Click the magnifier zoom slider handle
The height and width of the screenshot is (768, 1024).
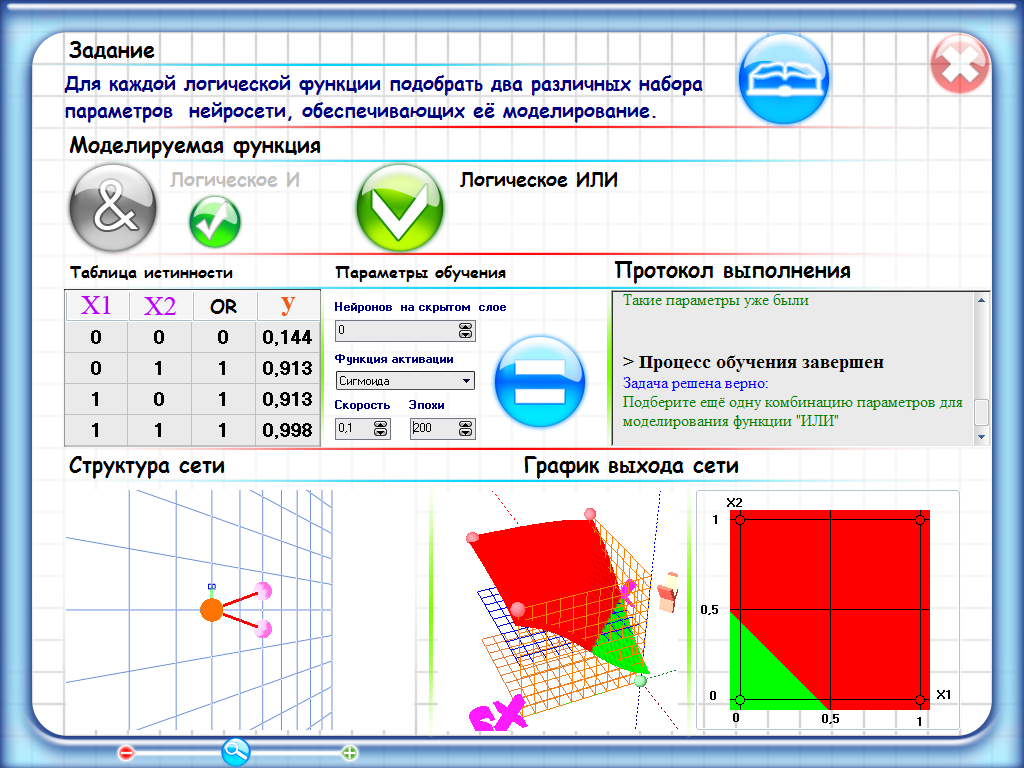(x=236, y=750)
